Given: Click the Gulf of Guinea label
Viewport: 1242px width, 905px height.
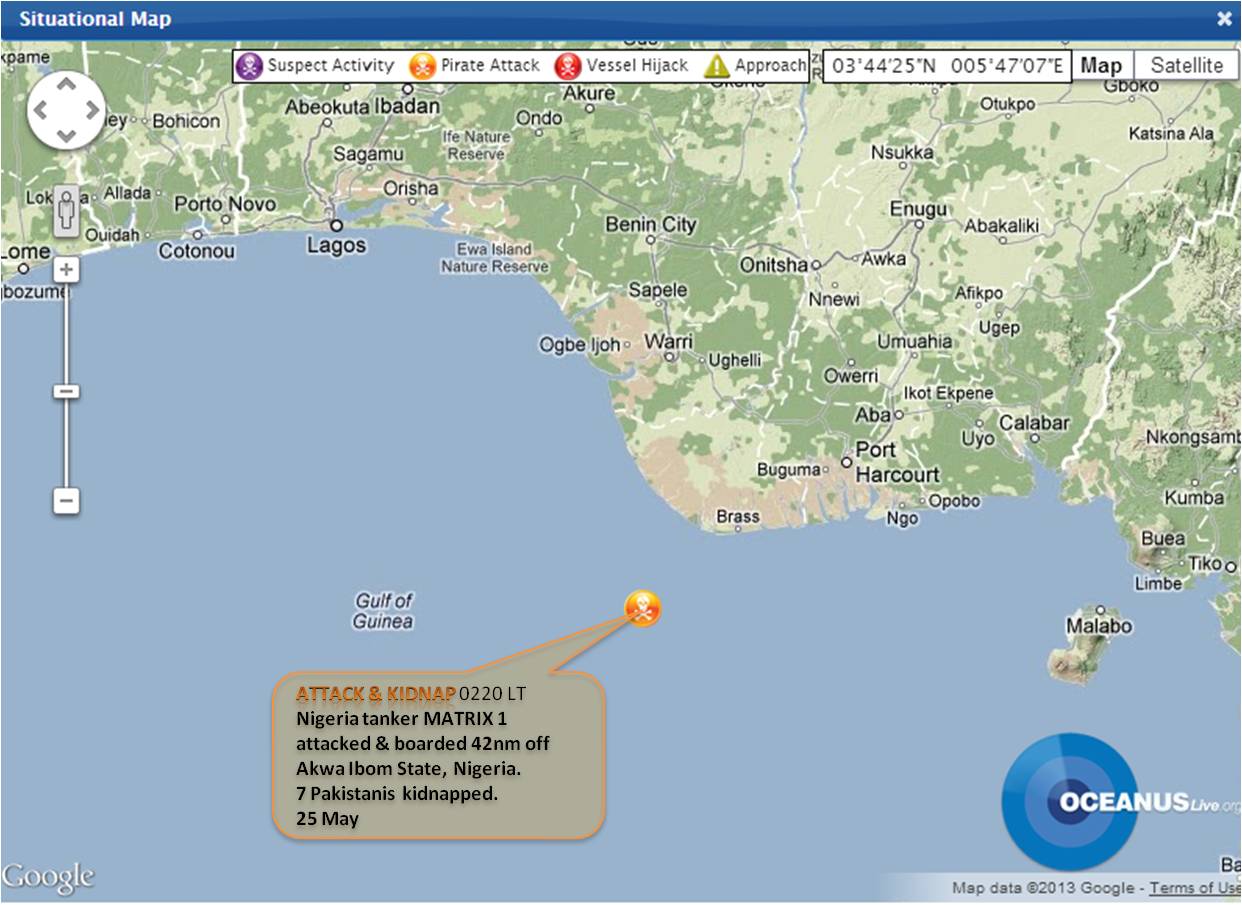Looking at the screenshot, I should click(383, 611).
